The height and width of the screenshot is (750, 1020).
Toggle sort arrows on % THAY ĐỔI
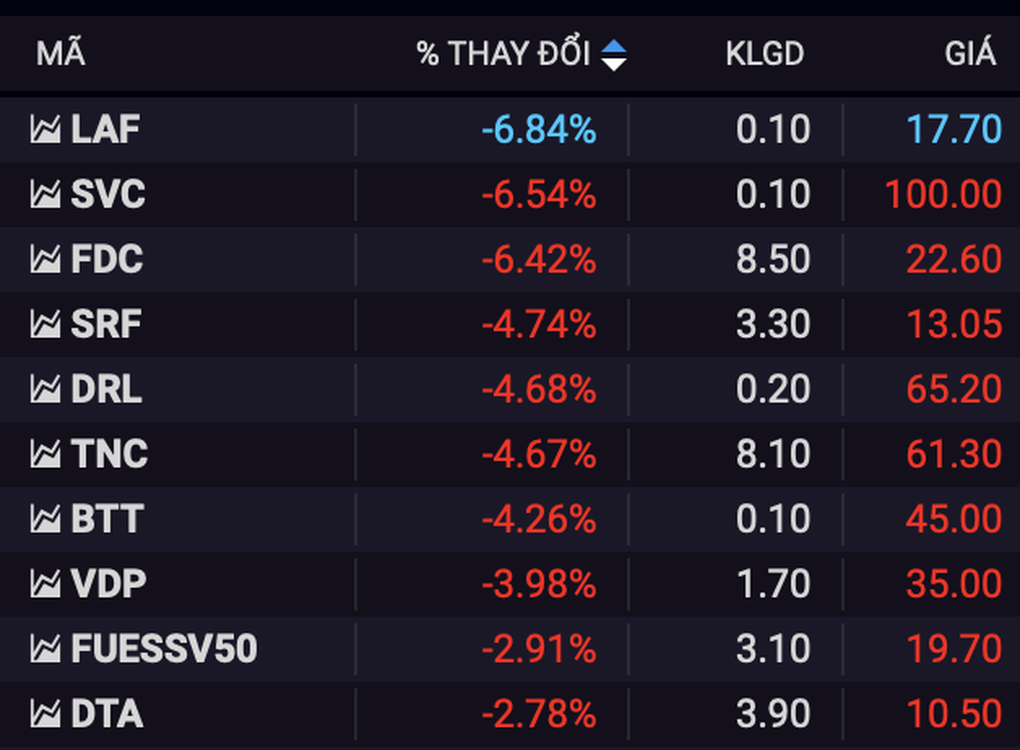point(613,54)
